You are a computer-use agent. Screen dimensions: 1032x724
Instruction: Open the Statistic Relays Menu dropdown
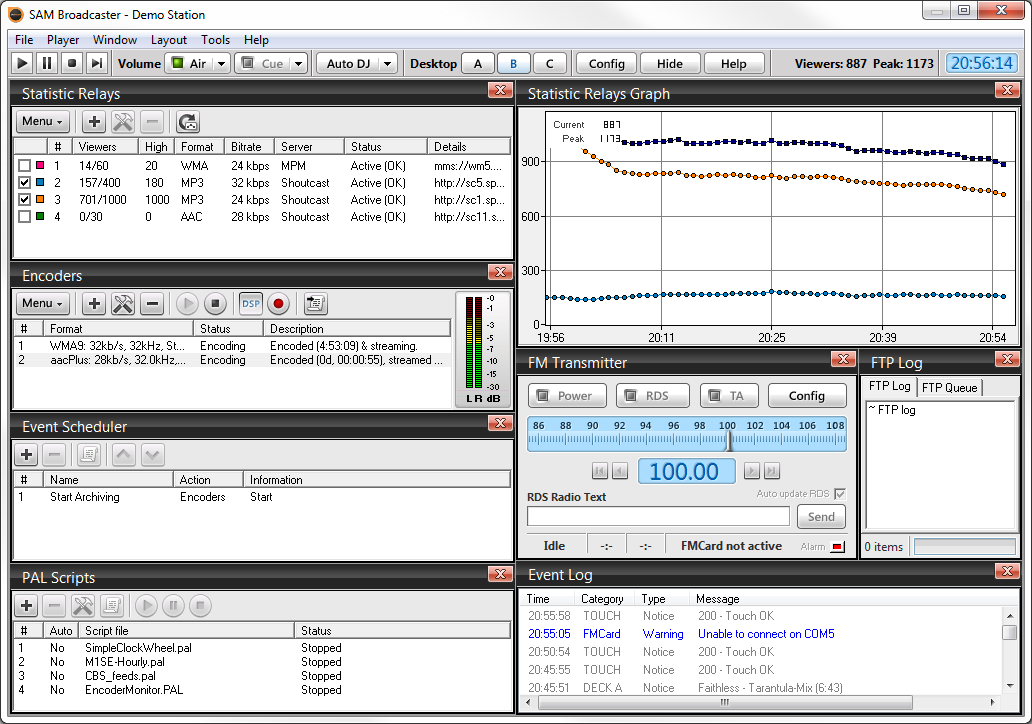[x=42, y=122]
